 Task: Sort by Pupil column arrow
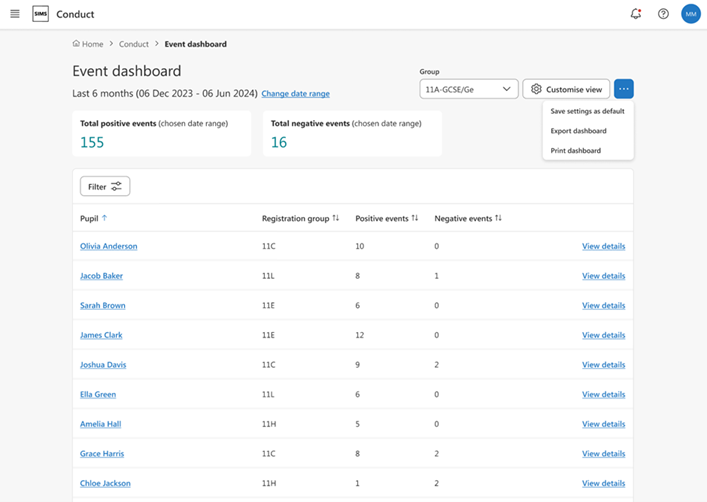[105, 218]
